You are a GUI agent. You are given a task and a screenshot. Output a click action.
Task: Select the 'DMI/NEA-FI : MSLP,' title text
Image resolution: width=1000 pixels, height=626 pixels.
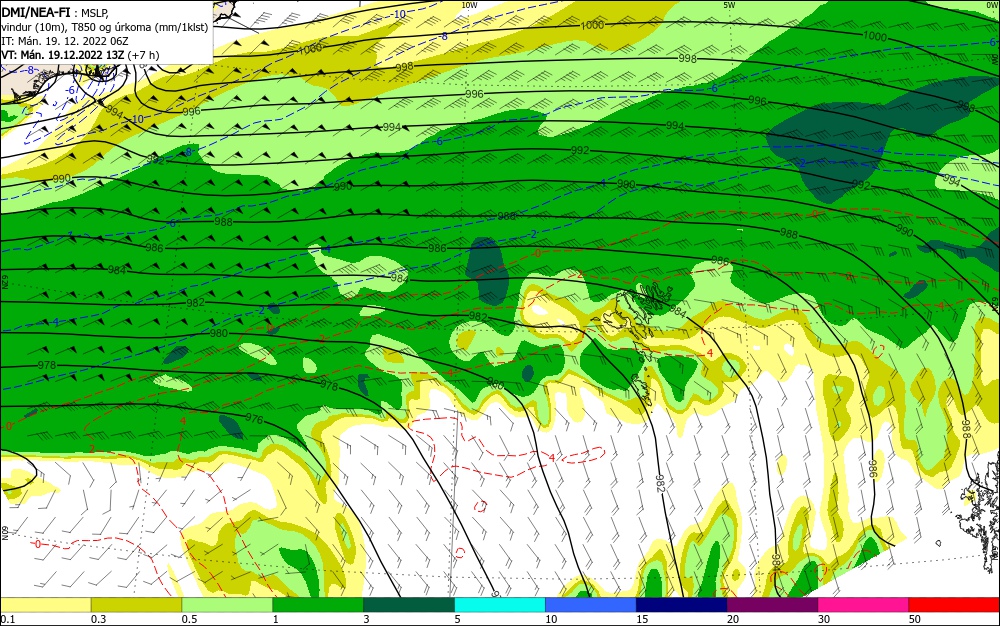(x=55, y=12)
